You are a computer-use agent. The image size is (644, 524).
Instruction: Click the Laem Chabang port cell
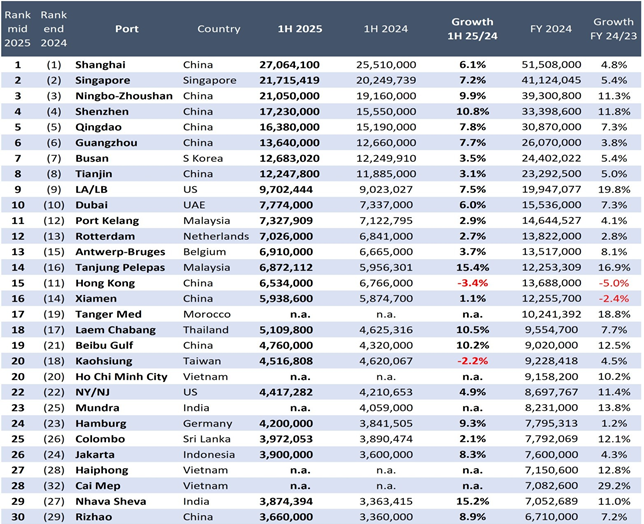[x=115, y=330]
